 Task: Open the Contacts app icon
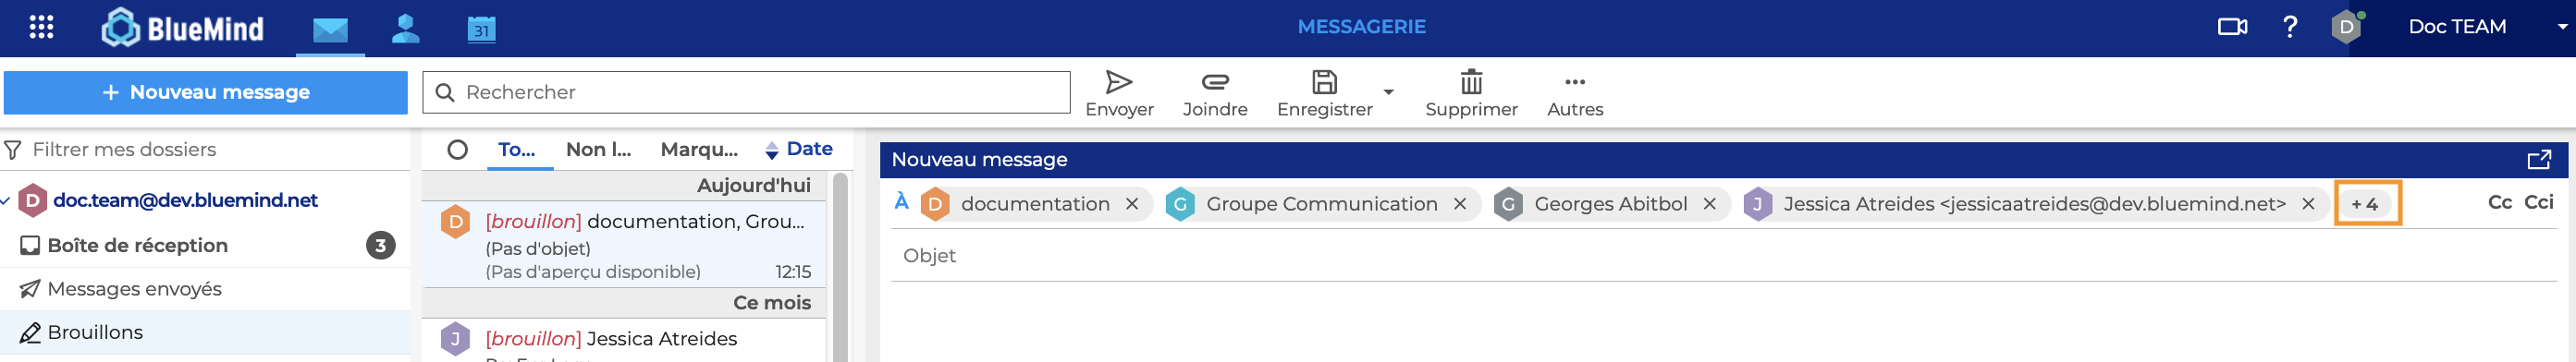tap(405, 28)
